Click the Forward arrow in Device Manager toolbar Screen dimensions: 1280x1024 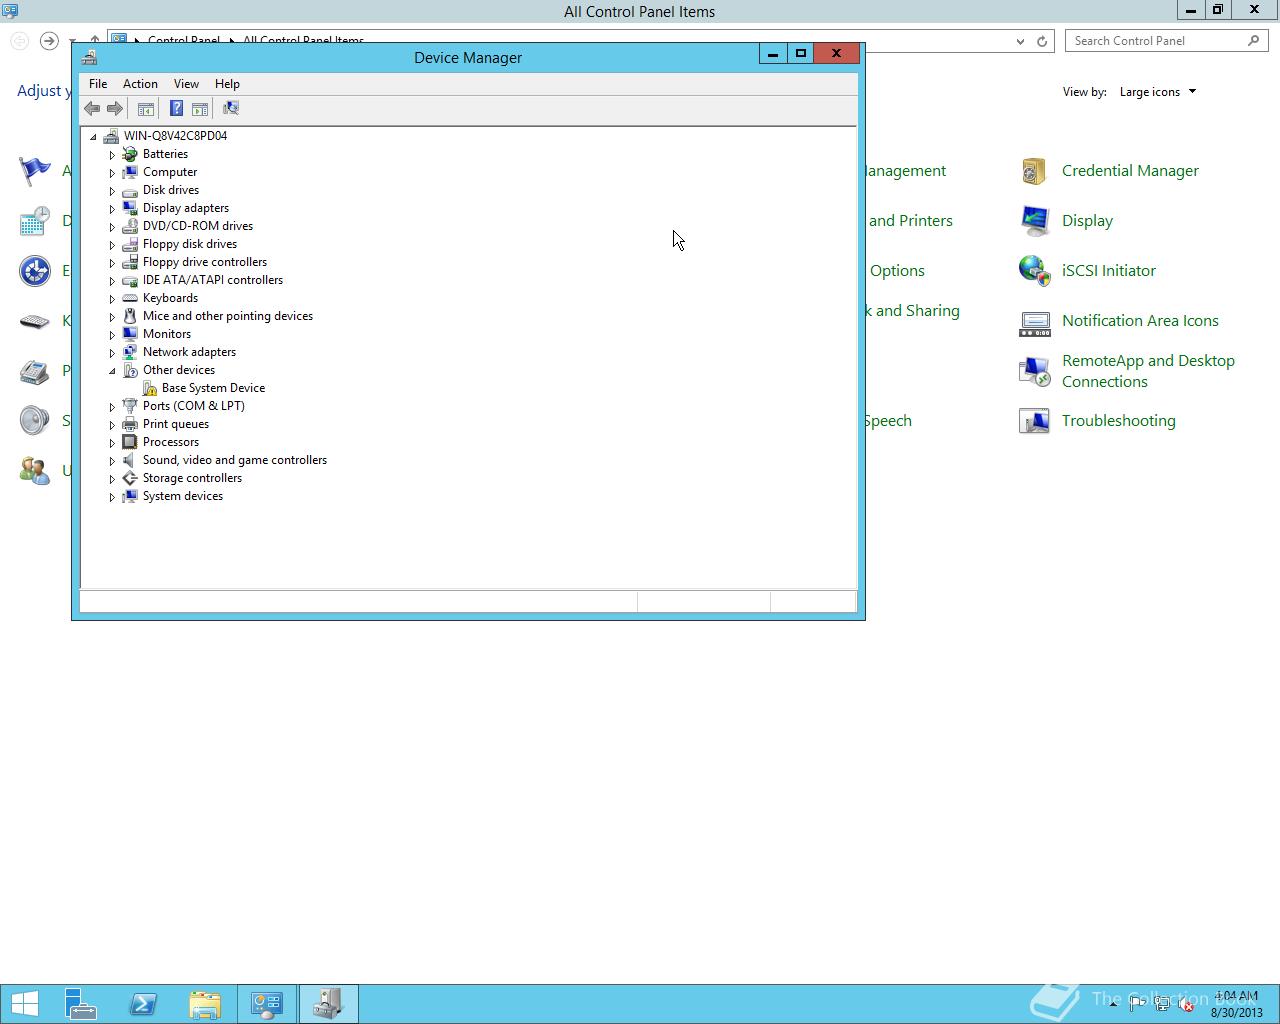pyautogui.click(x=115, y=108)
